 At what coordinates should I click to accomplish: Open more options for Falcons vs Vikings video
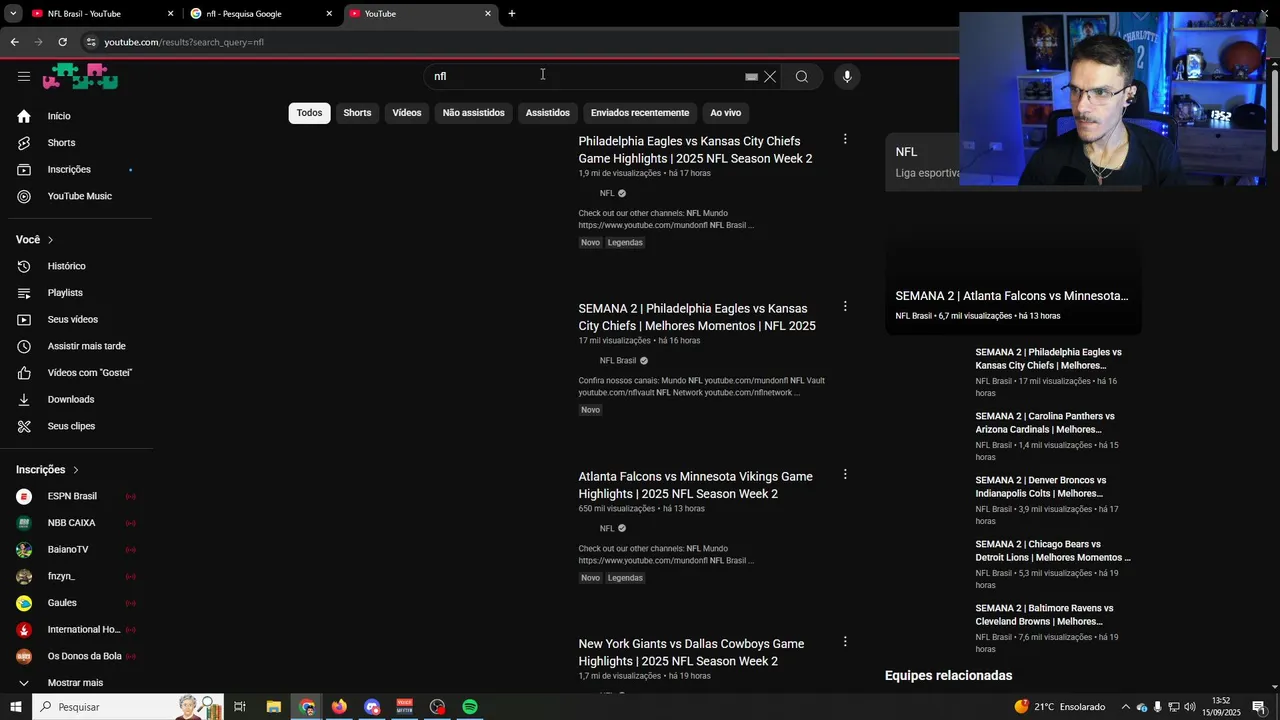point(845,474)
